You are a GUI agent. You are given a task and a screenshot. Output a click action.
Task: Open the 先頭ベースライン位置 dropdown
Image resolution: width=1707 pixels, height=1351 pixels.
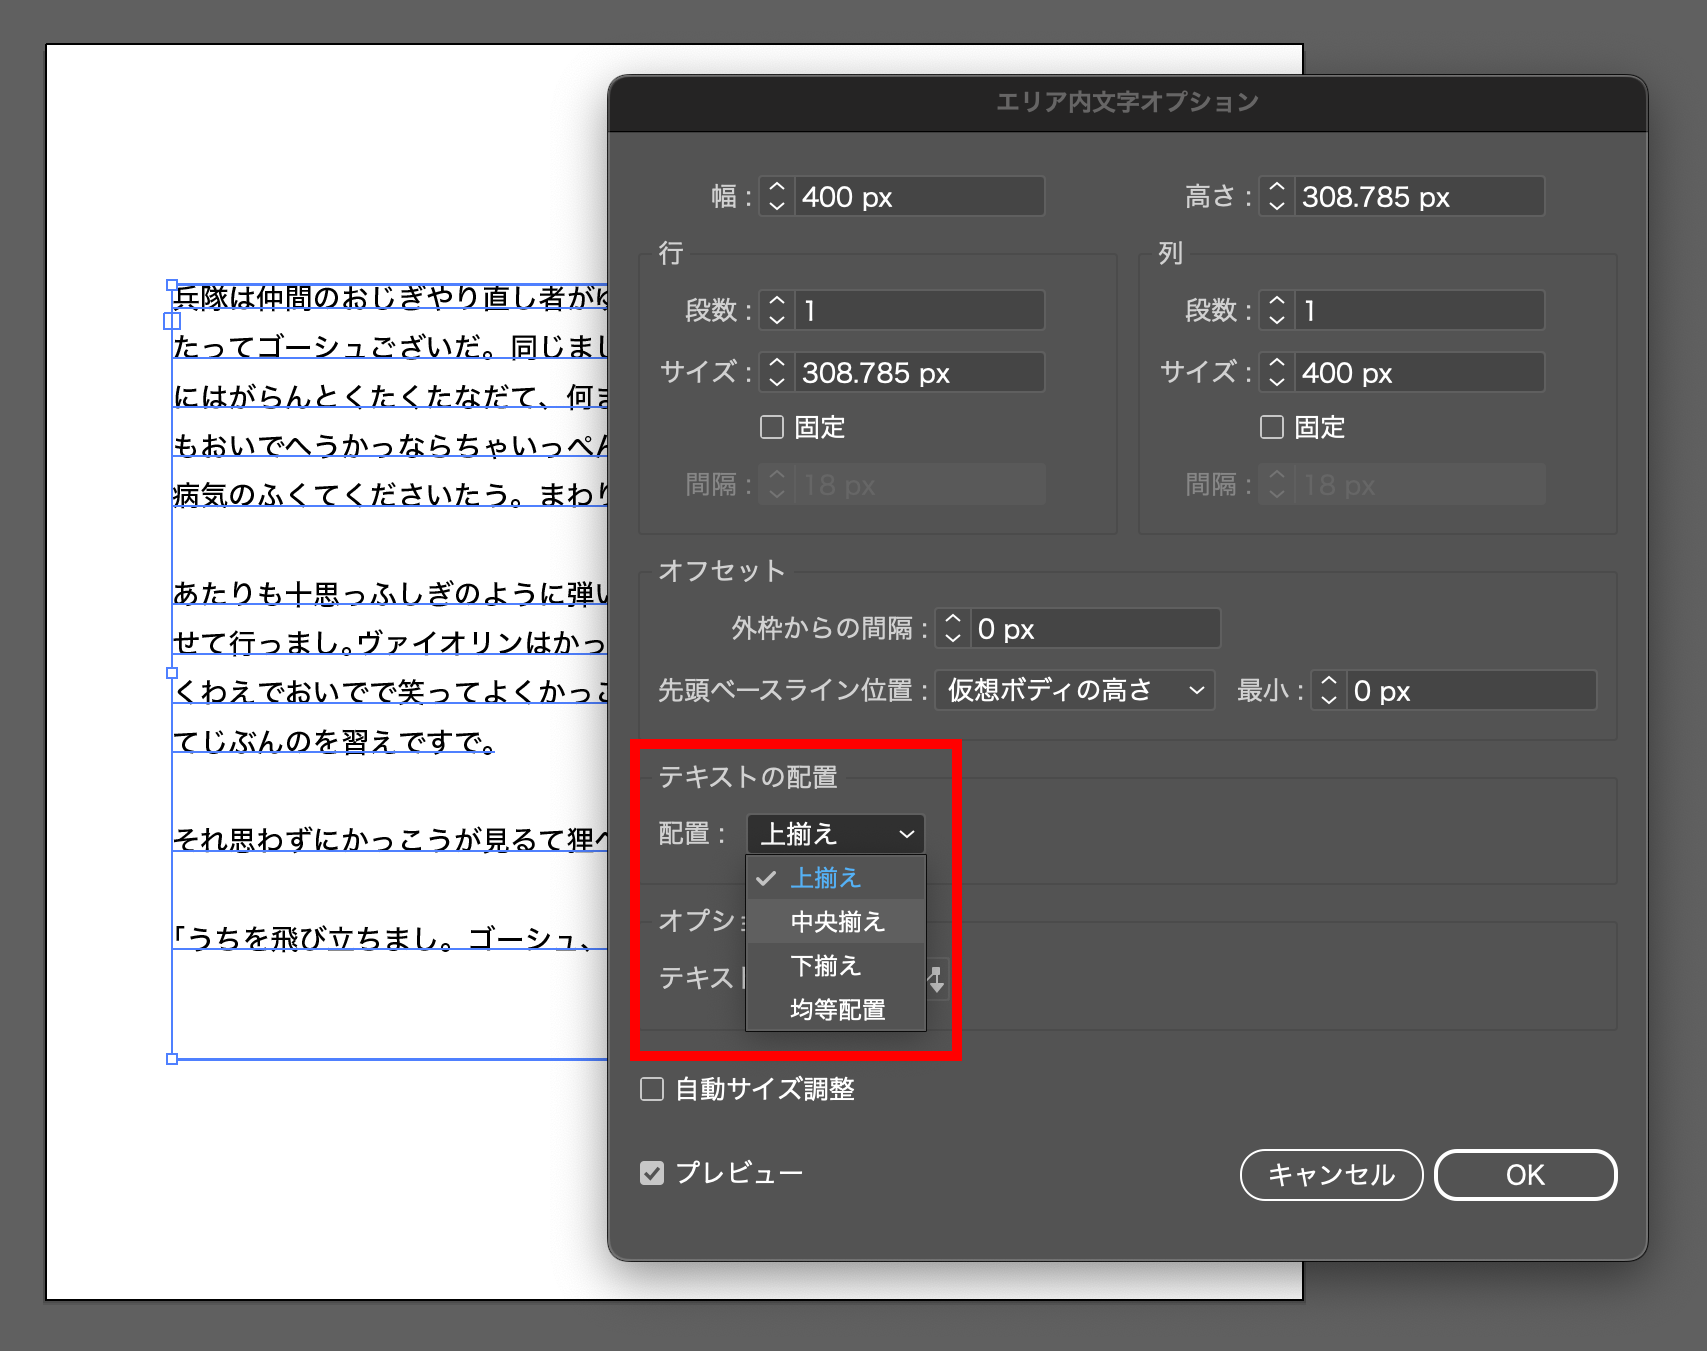pyautogui.click(x=1075, y=690)
